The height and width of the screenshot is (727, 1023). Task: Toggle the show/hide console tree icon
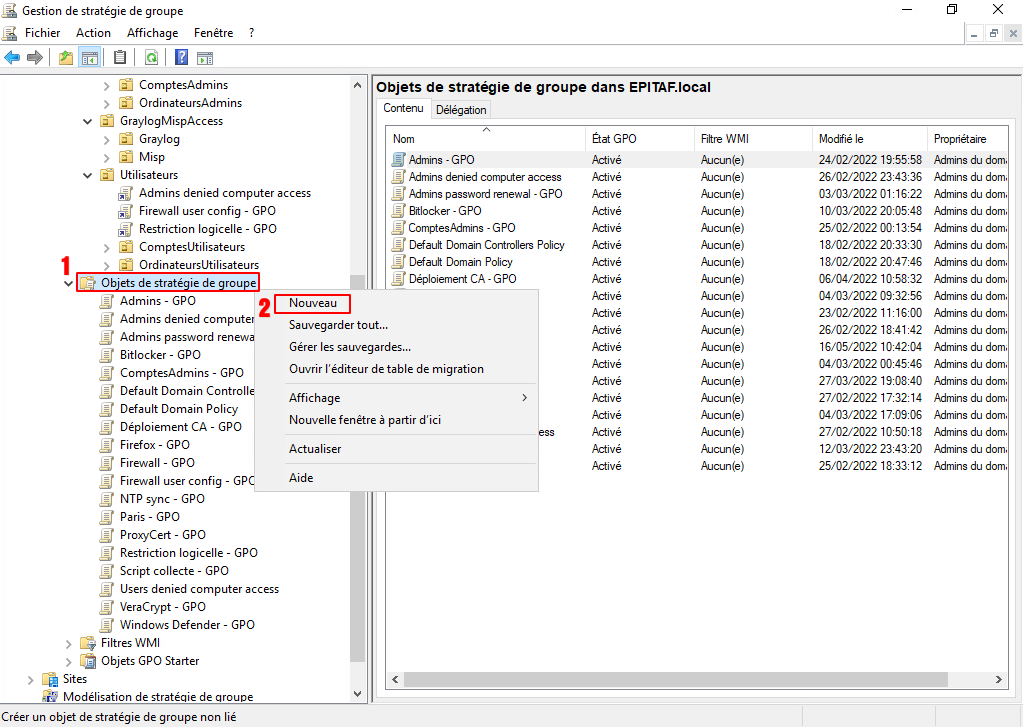pos(89,57)
